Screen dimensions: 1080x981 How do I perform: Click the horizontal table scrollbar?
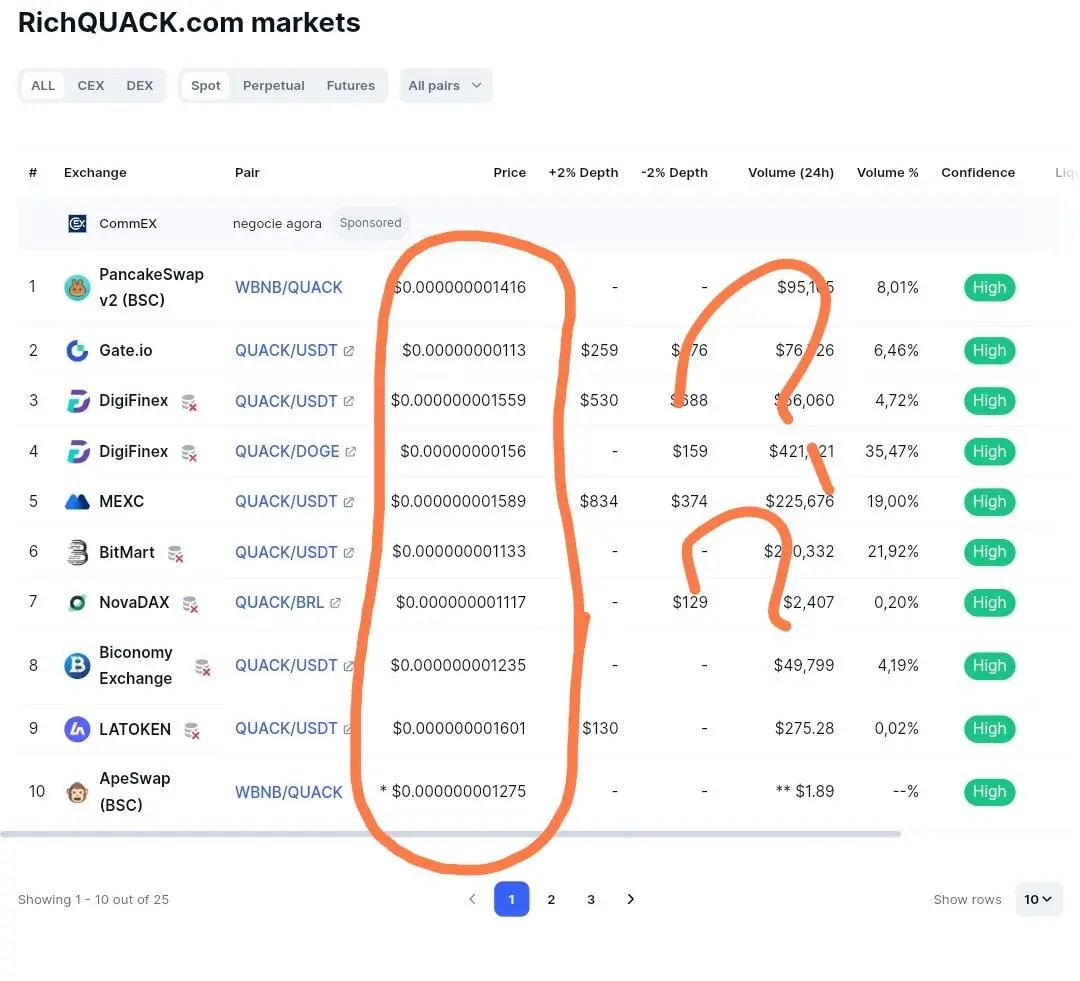450,834
